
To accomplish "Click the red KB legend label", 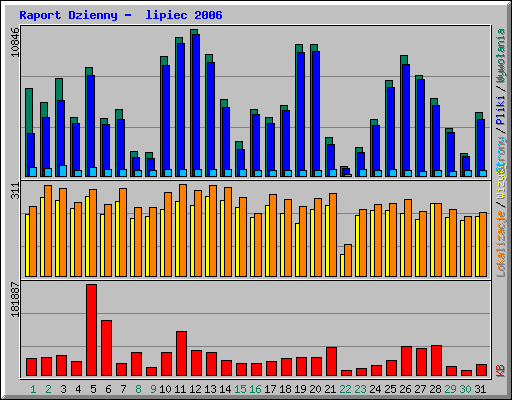I will point(501,371).
